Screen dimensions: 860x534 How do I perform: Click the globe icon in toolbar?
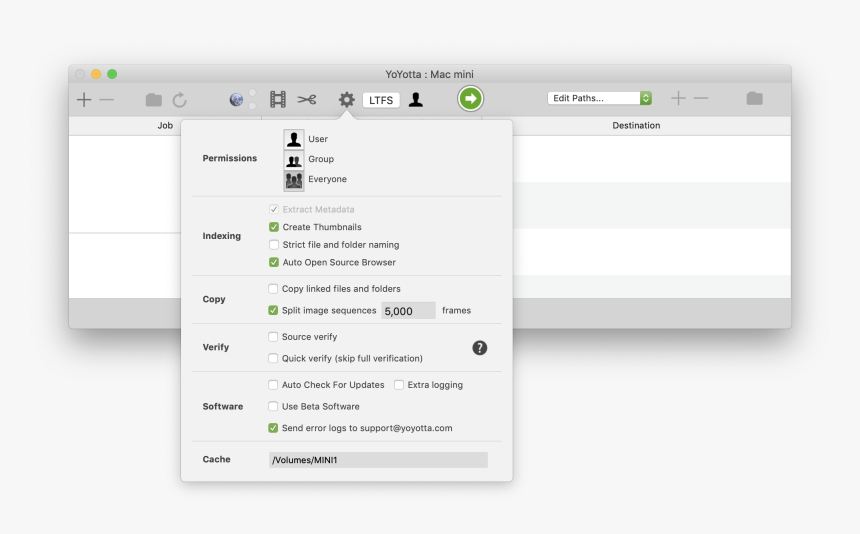pos(236,99)
